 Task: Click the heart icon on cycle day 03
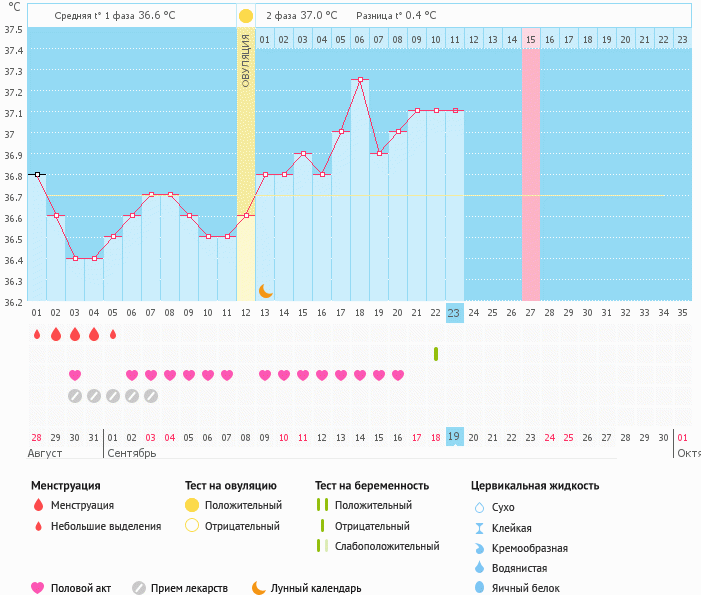tap(75, 375)
